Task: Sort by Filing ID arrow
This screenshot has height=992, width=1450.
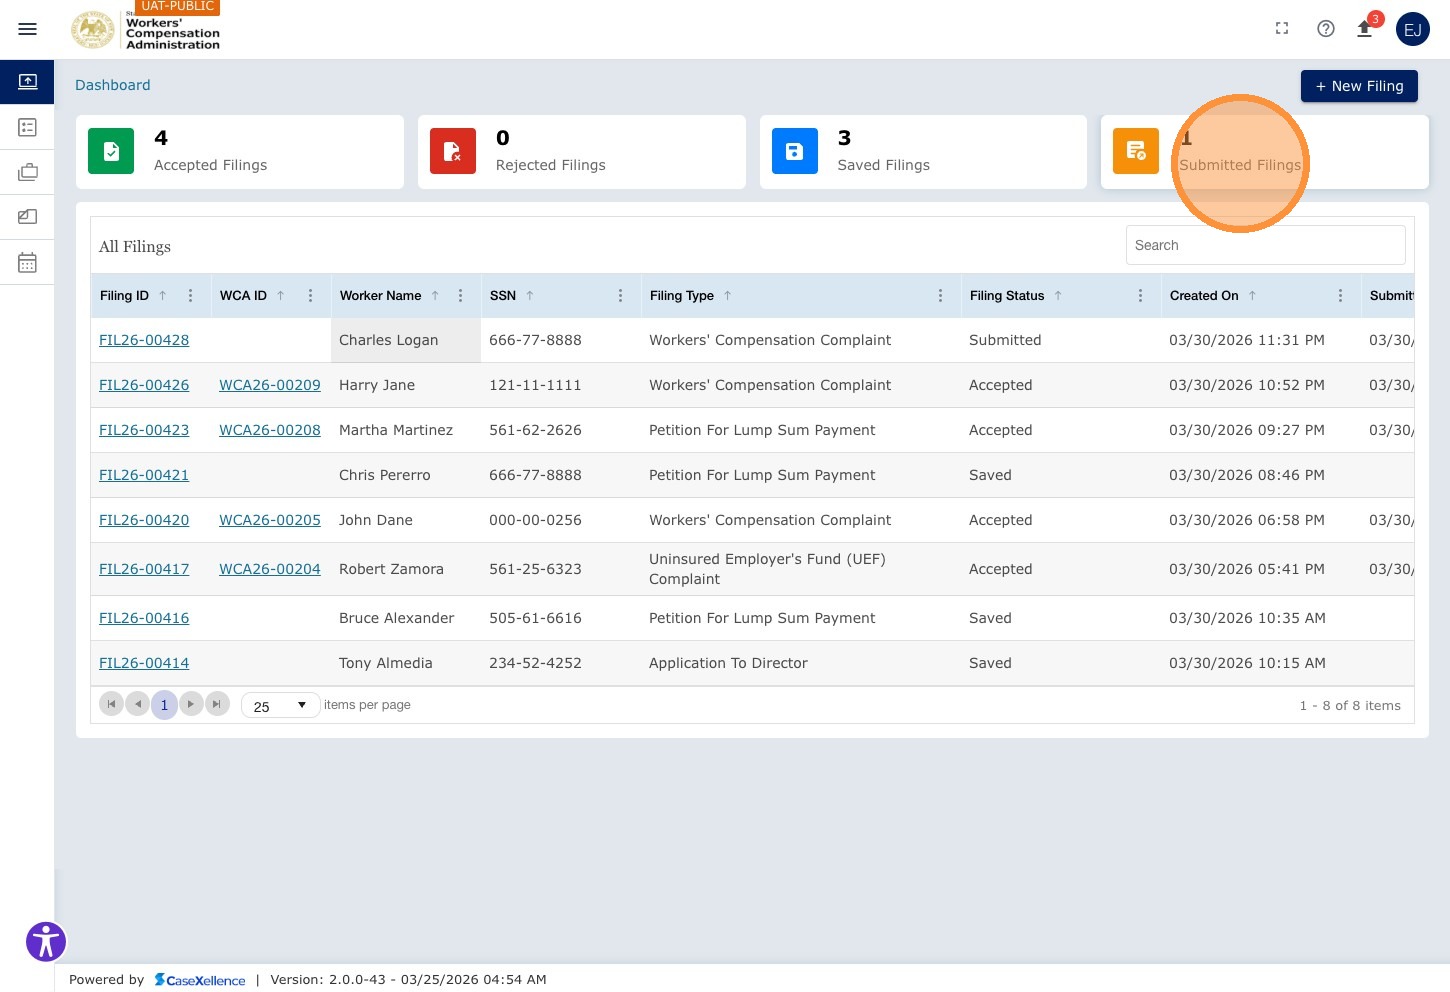Action: pyautogui.click(x=162, y=296)
